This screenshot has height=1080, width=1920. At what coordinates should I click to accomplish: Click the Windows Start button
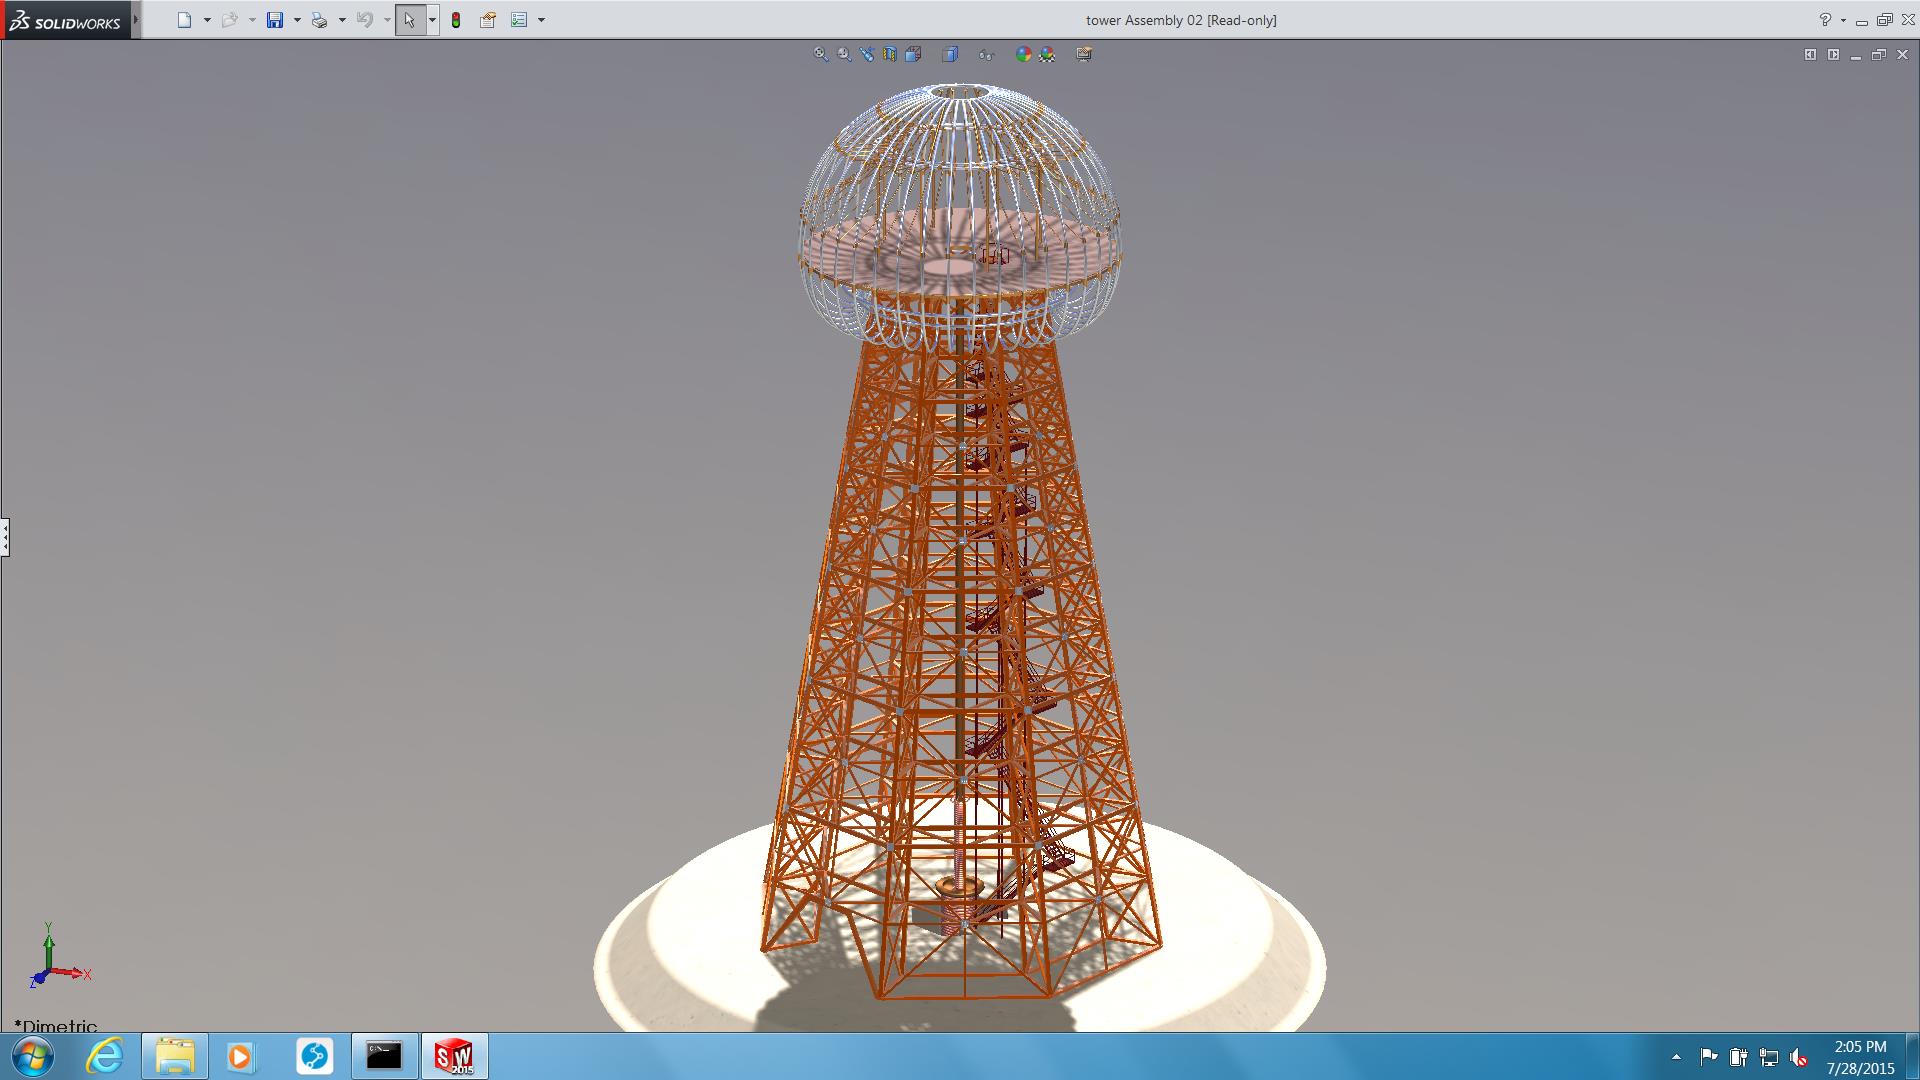click(x=32, y=1056)
